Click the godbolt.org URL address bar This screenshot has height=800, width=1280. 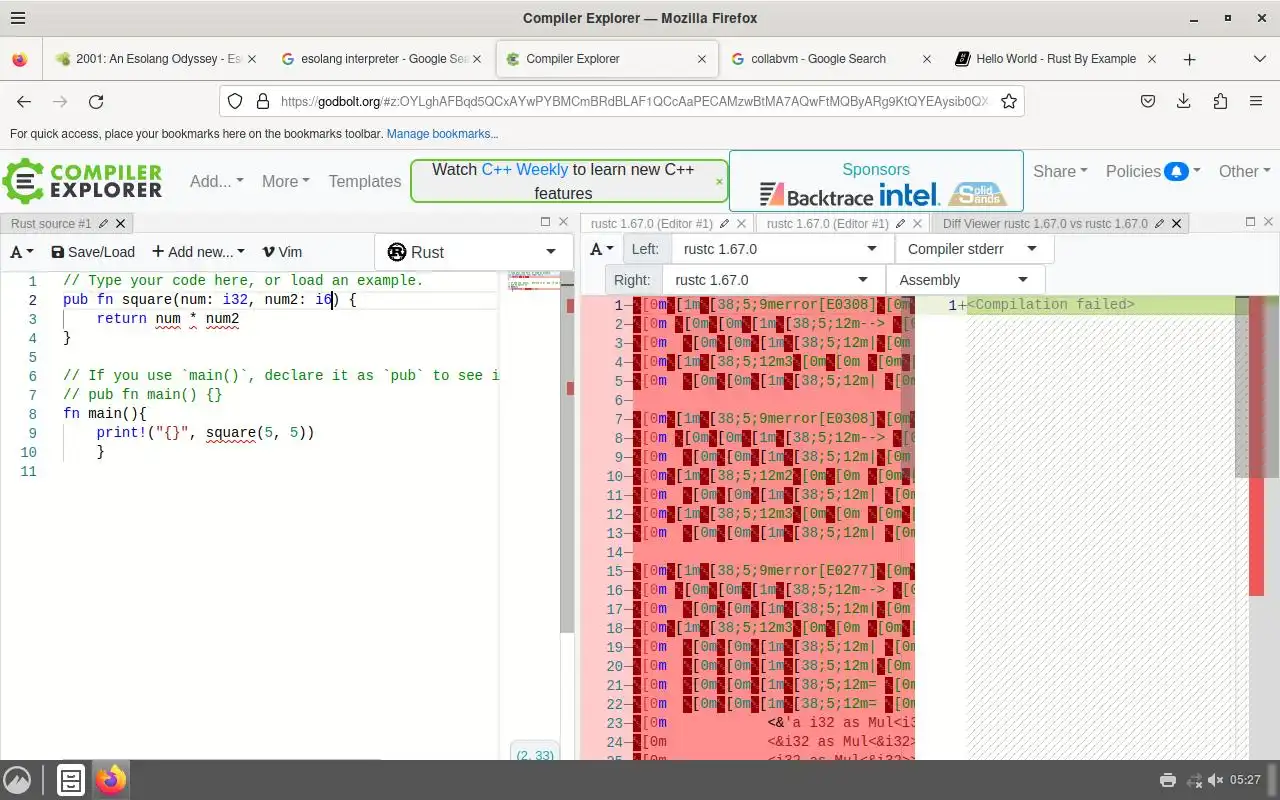[x=633, y=101]
